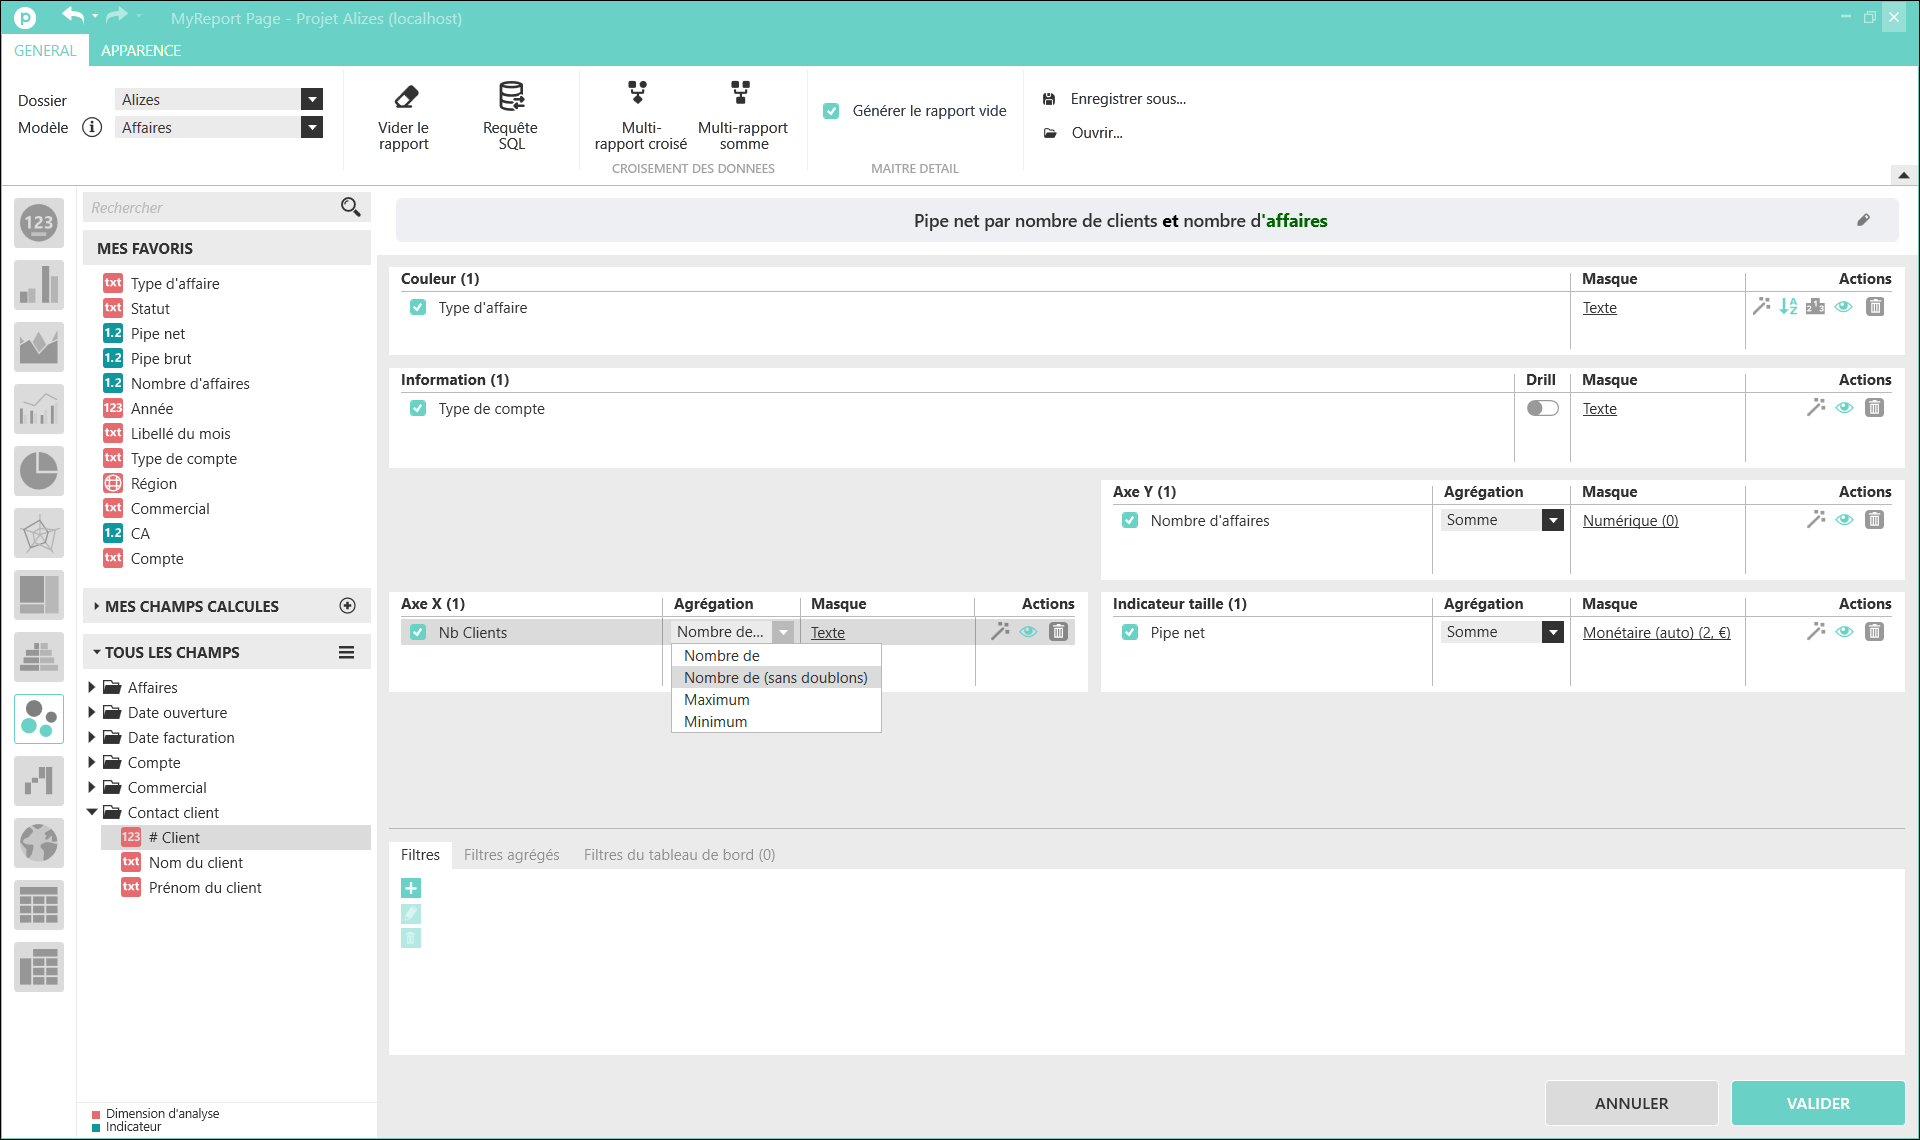
Task: Click the sort icon for Type d'affaire
Action: 1788,307
